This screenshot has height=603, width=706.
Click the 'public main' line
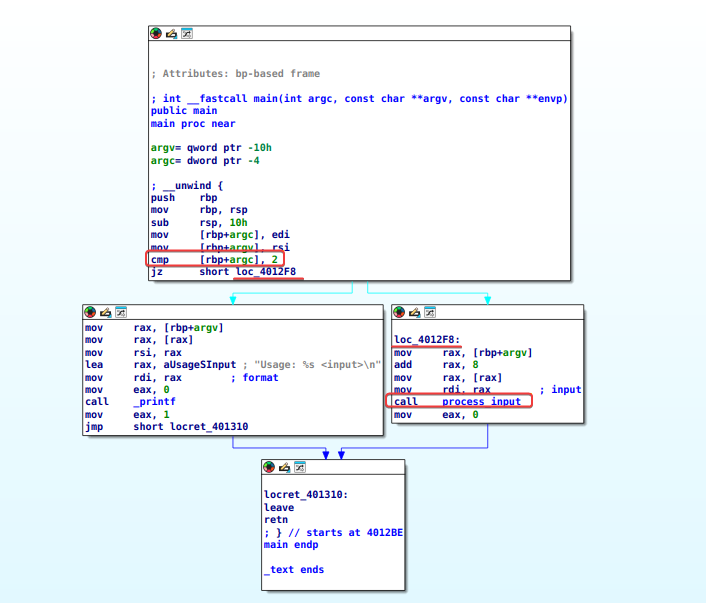coord(184,111)
